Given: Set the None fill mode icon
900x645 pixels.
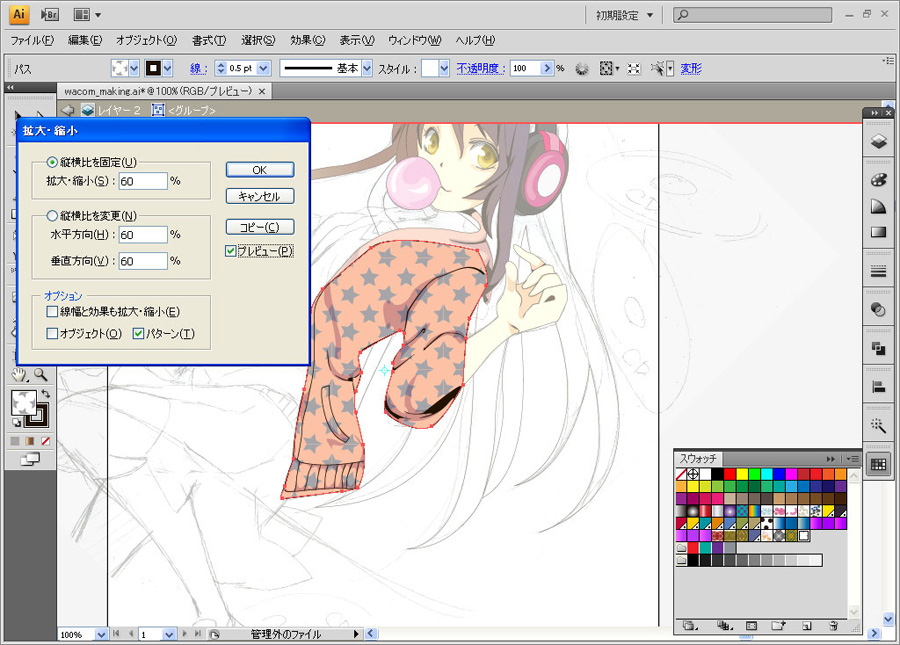Looking at the screenshot, I should click(x=45, y=441).
